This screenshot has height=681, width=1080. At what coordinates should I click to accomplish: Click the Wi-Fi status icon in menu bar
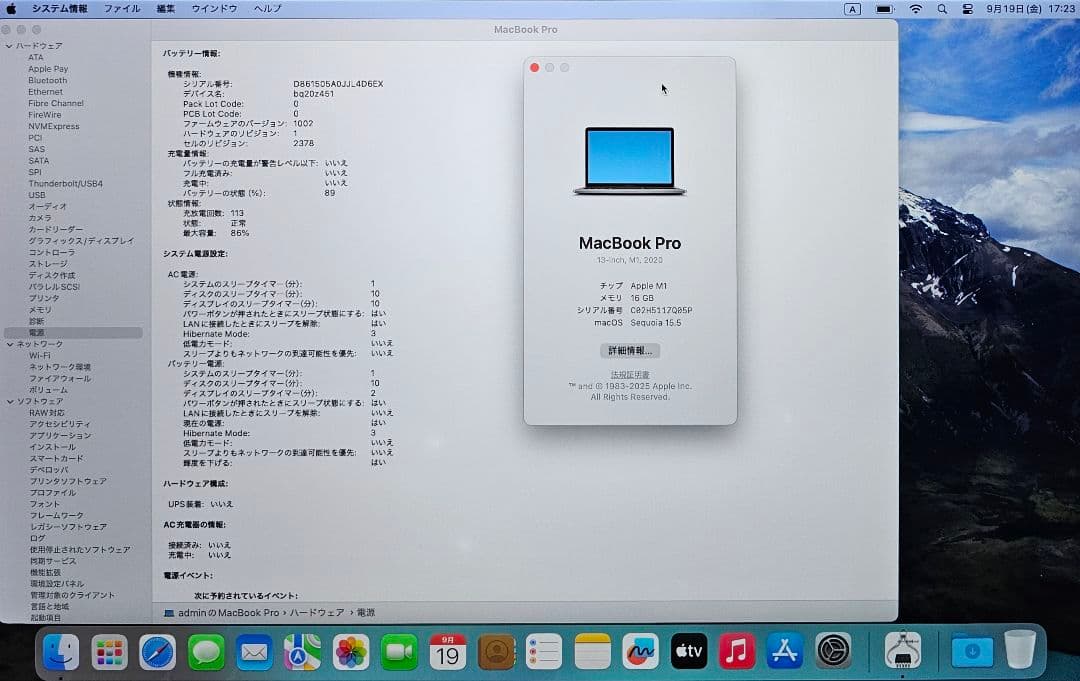tap(915, 9)
